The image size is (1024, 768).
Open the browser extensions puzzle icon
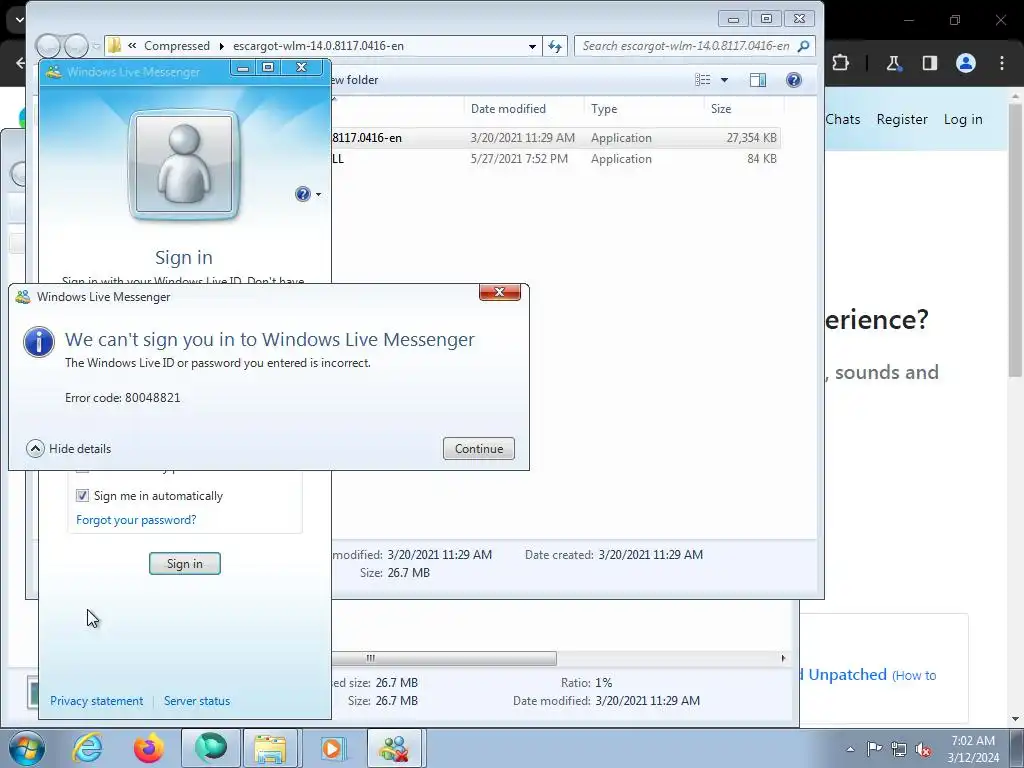coord(840,63)
